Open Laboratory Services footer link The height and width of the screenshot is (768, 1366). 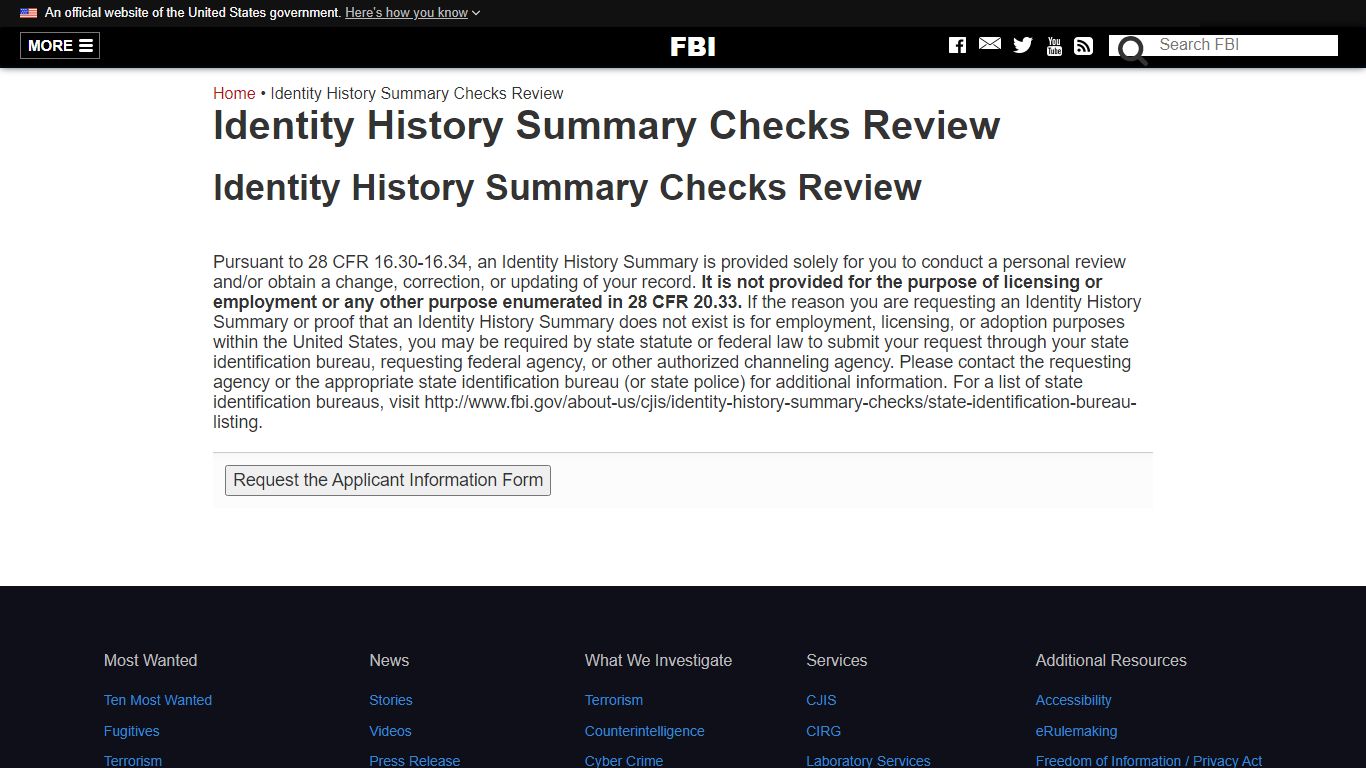coord(868,761)
